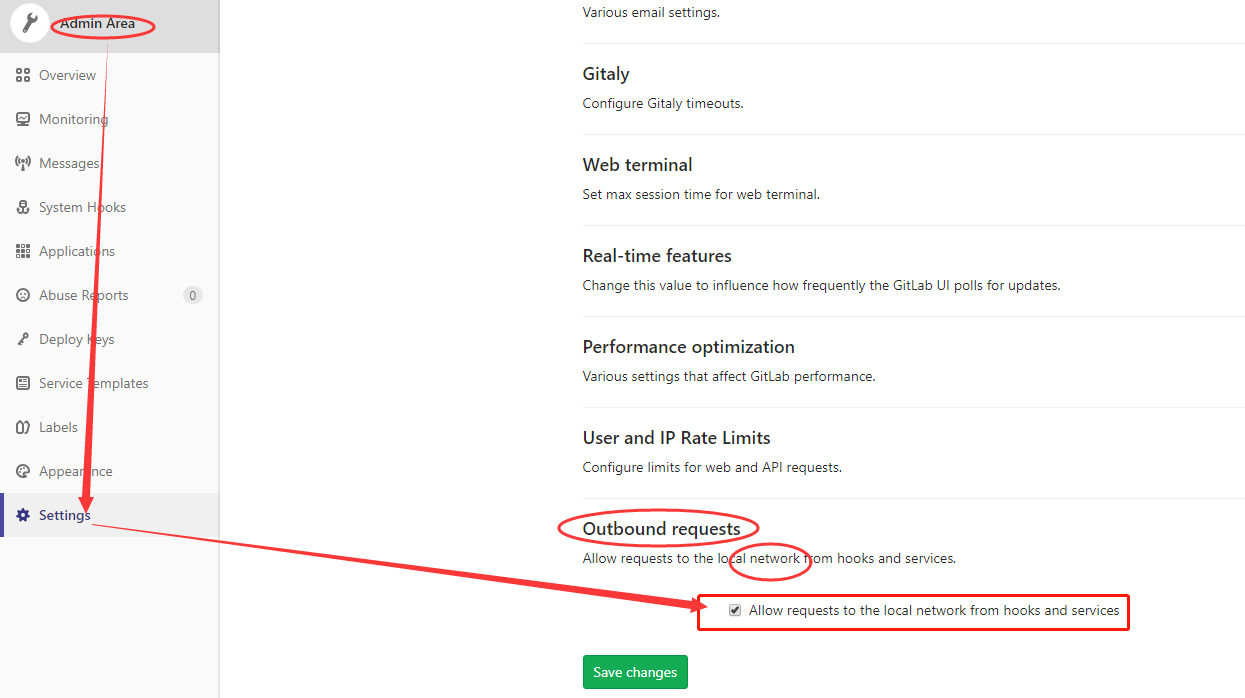Open Monitoring in the sidebar
Screen dimensions: 1245x698
coord(110,119)
